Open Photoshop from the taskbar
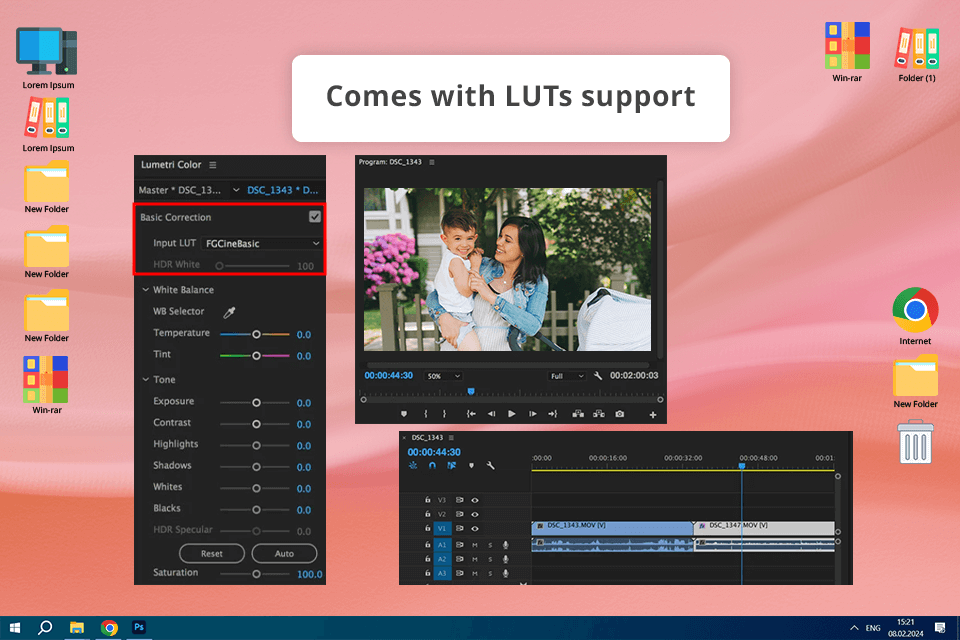 (139, 627)
